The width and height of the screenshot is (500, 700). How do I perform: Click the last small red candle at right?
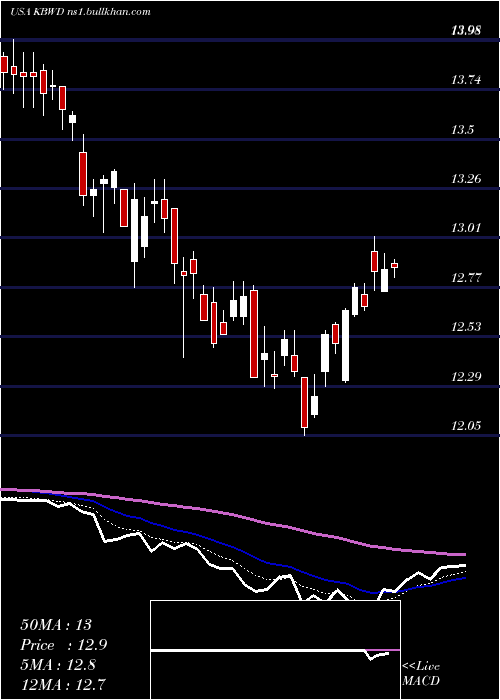point(395,266)
